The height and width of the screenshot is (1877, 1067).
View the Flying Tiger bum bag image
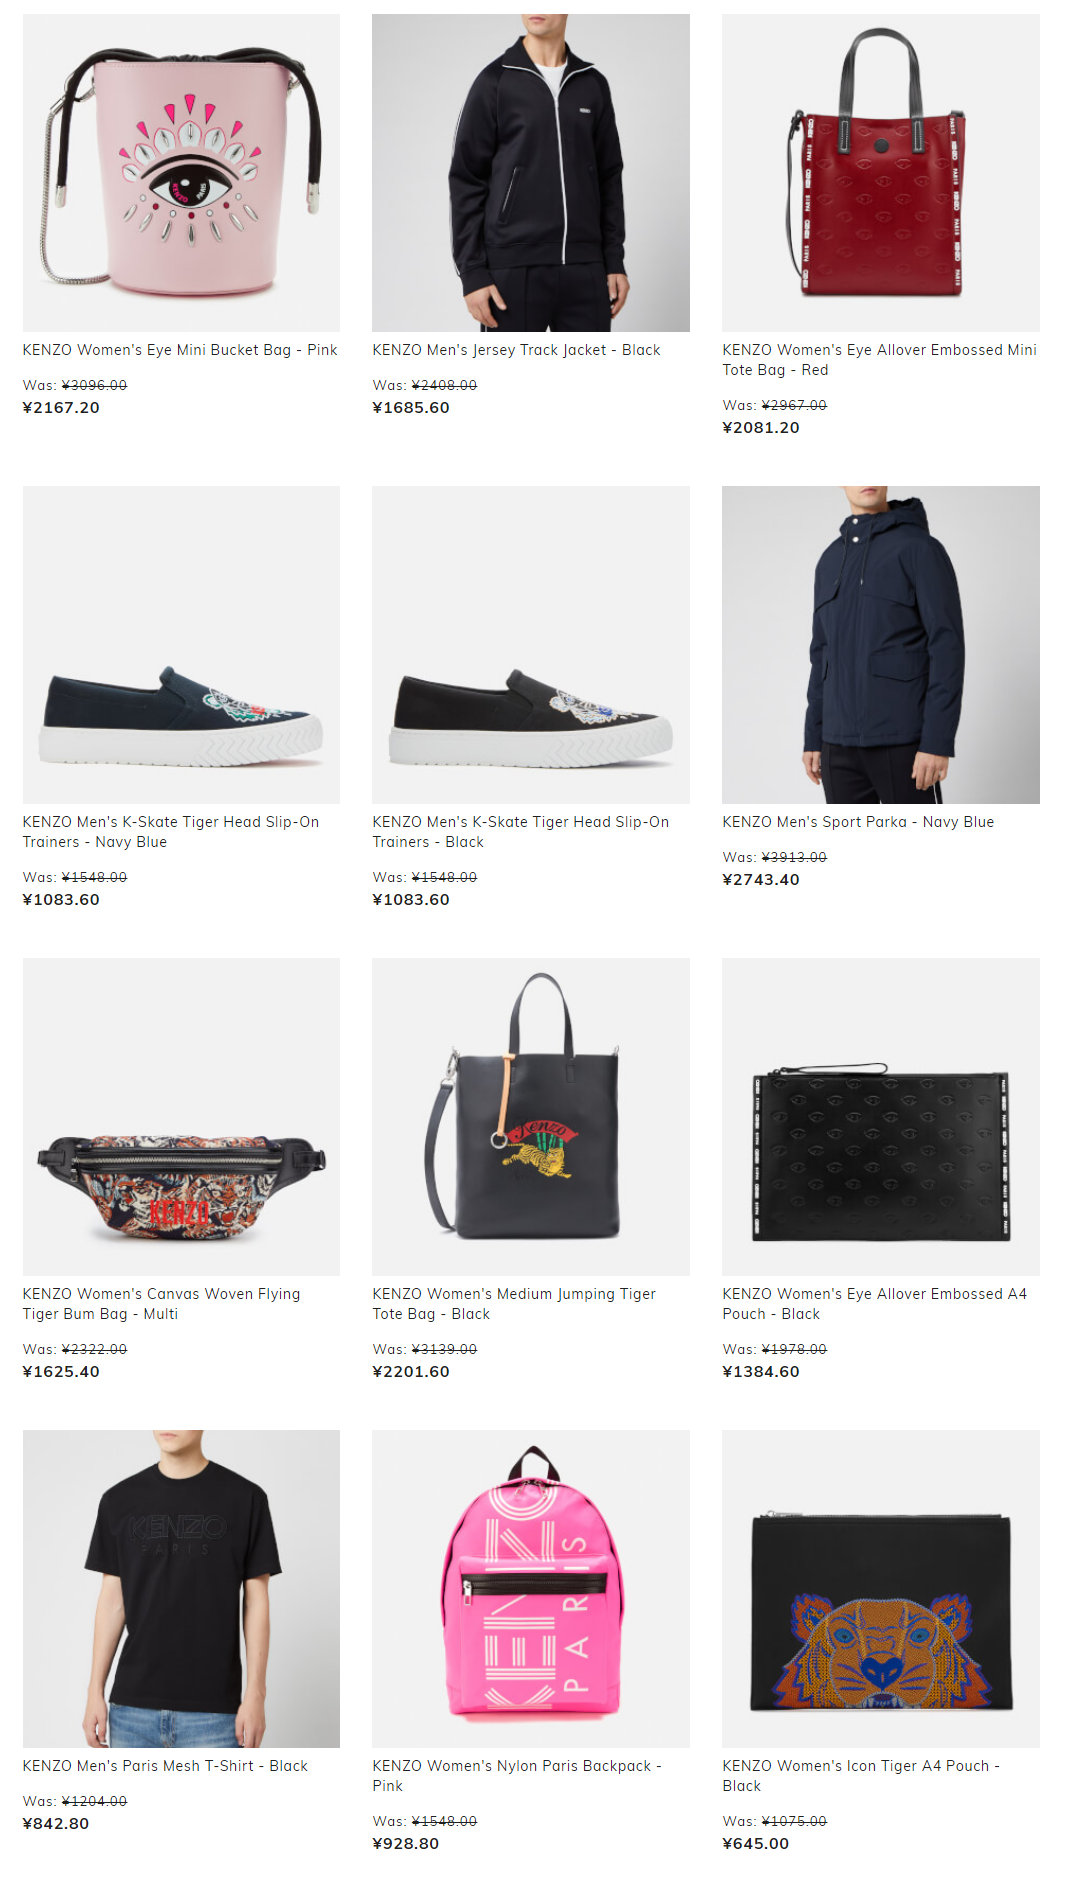(181, 1117)
